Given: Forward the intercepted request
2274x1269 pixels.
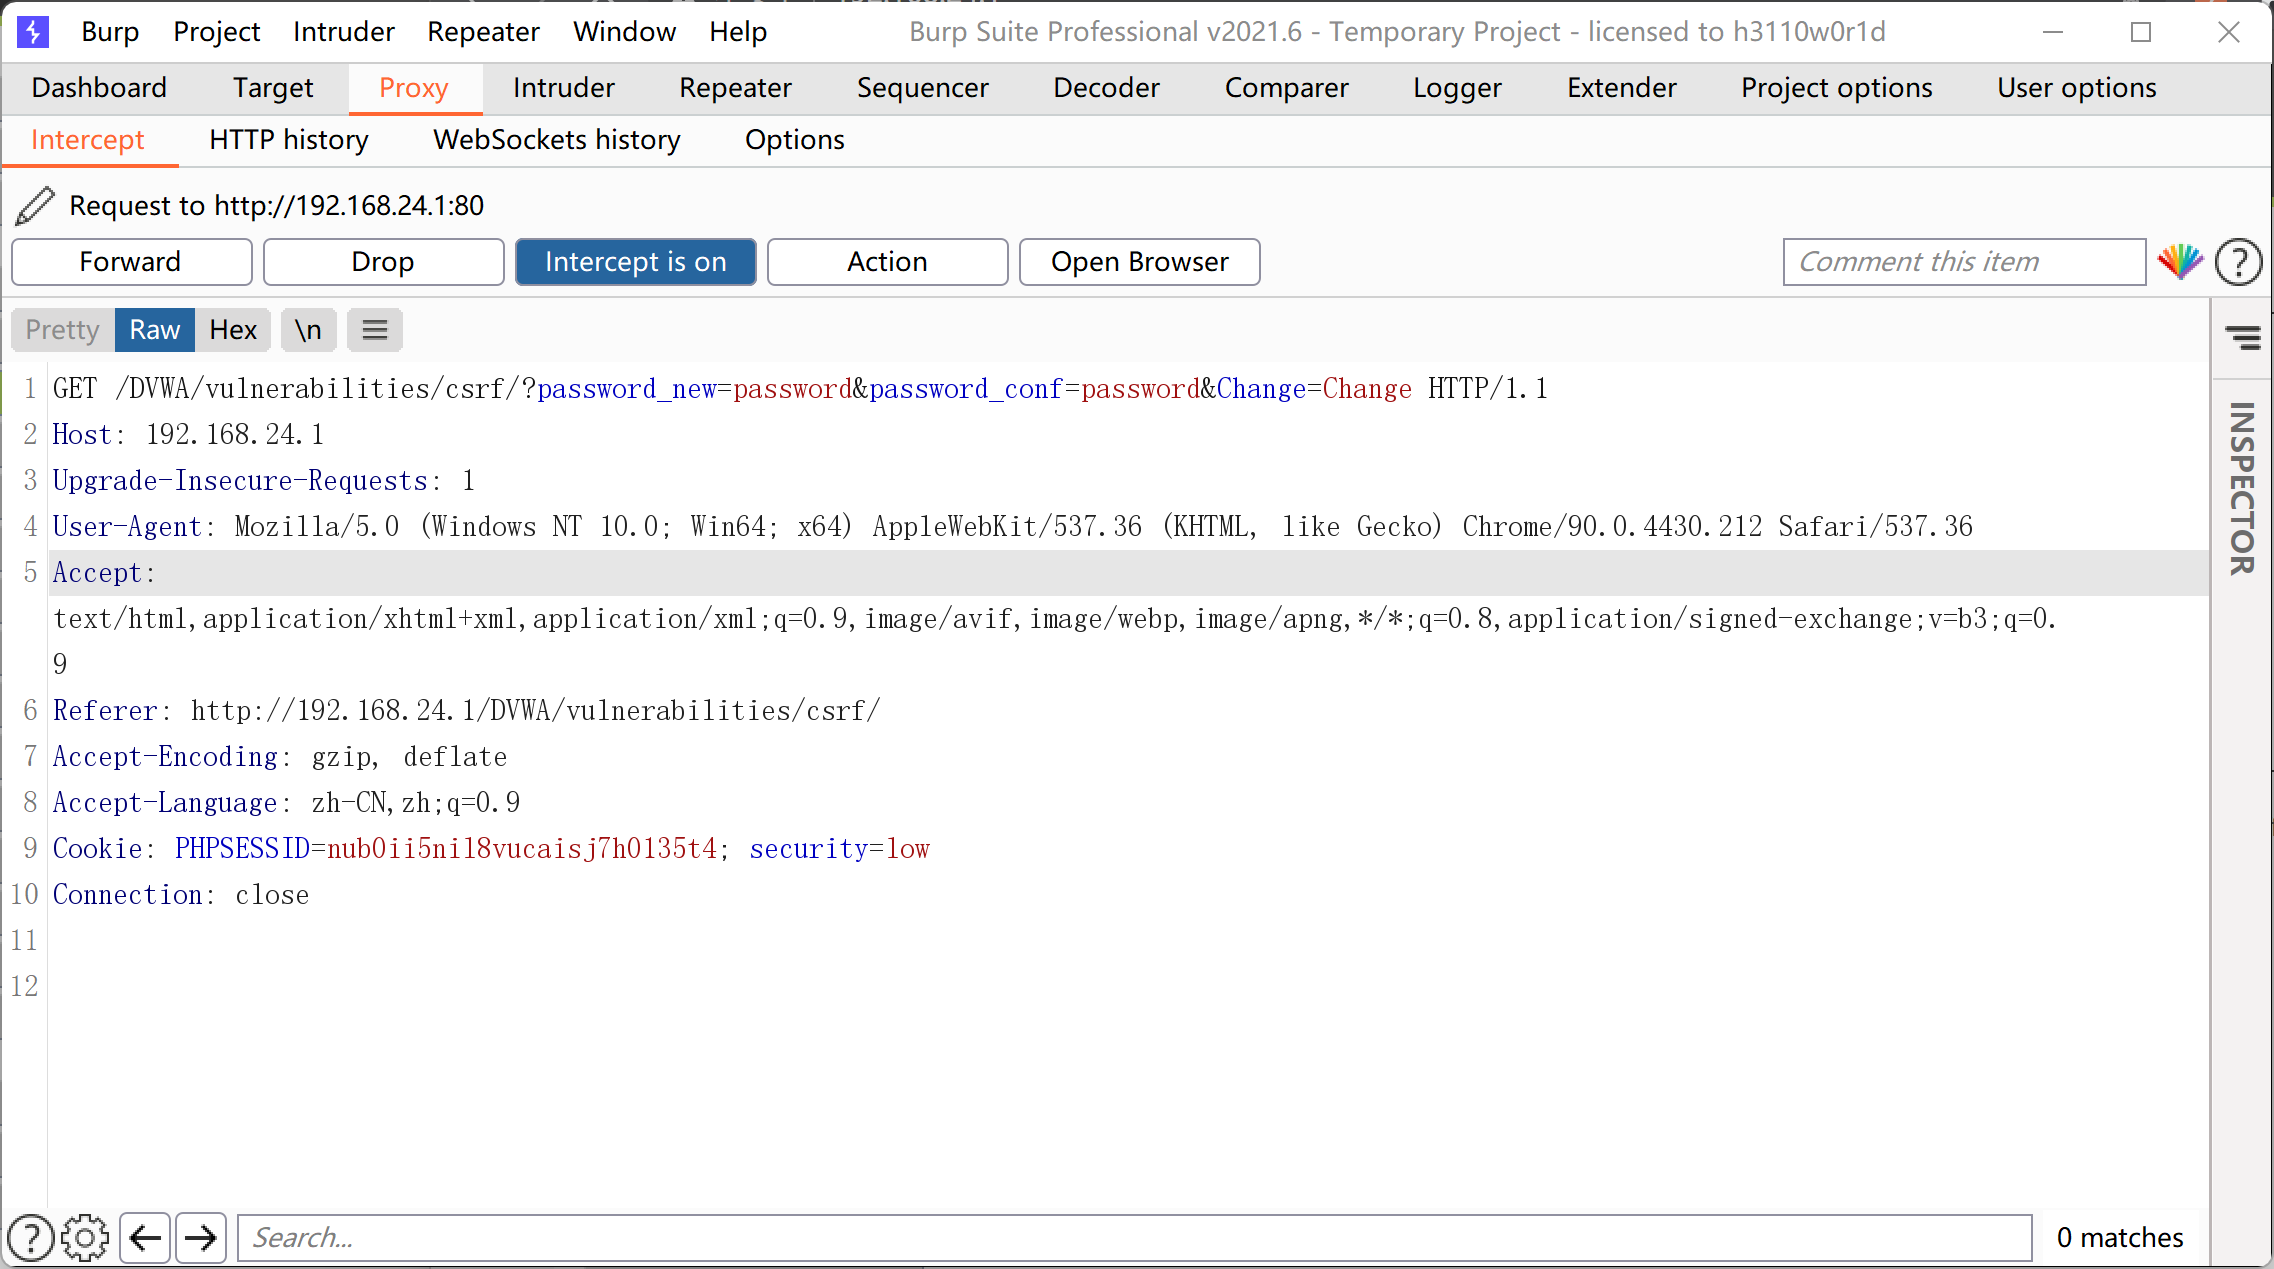Looking at the screenshot, I should coord(131,262).
